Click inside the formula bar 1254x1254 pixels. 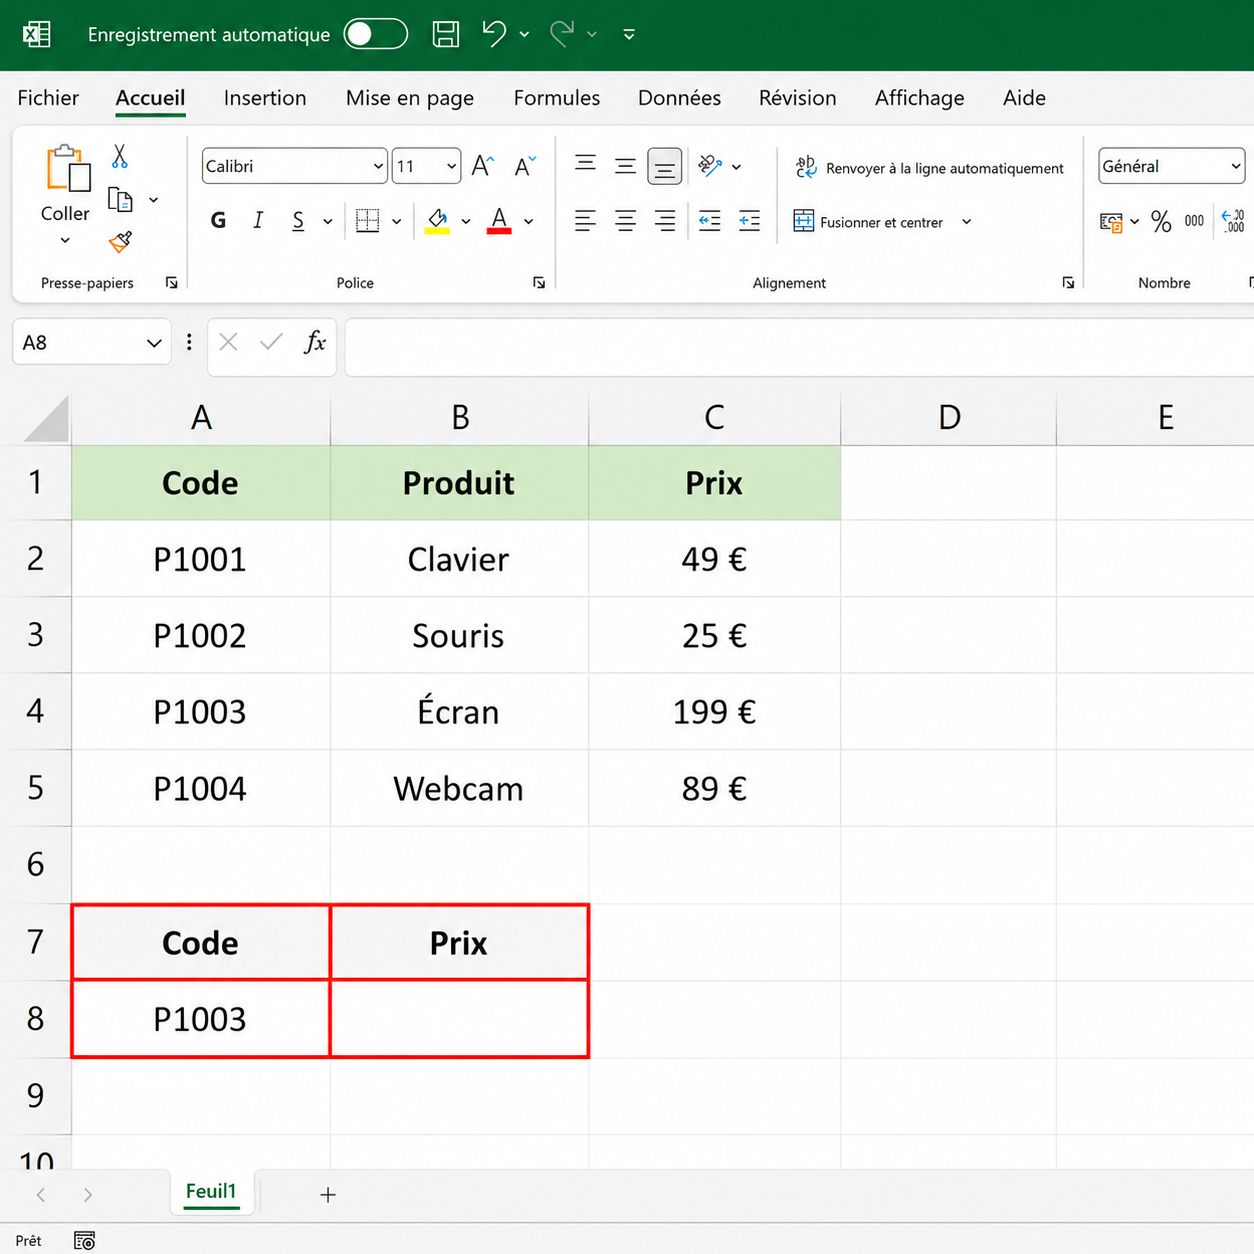(799, 347)
